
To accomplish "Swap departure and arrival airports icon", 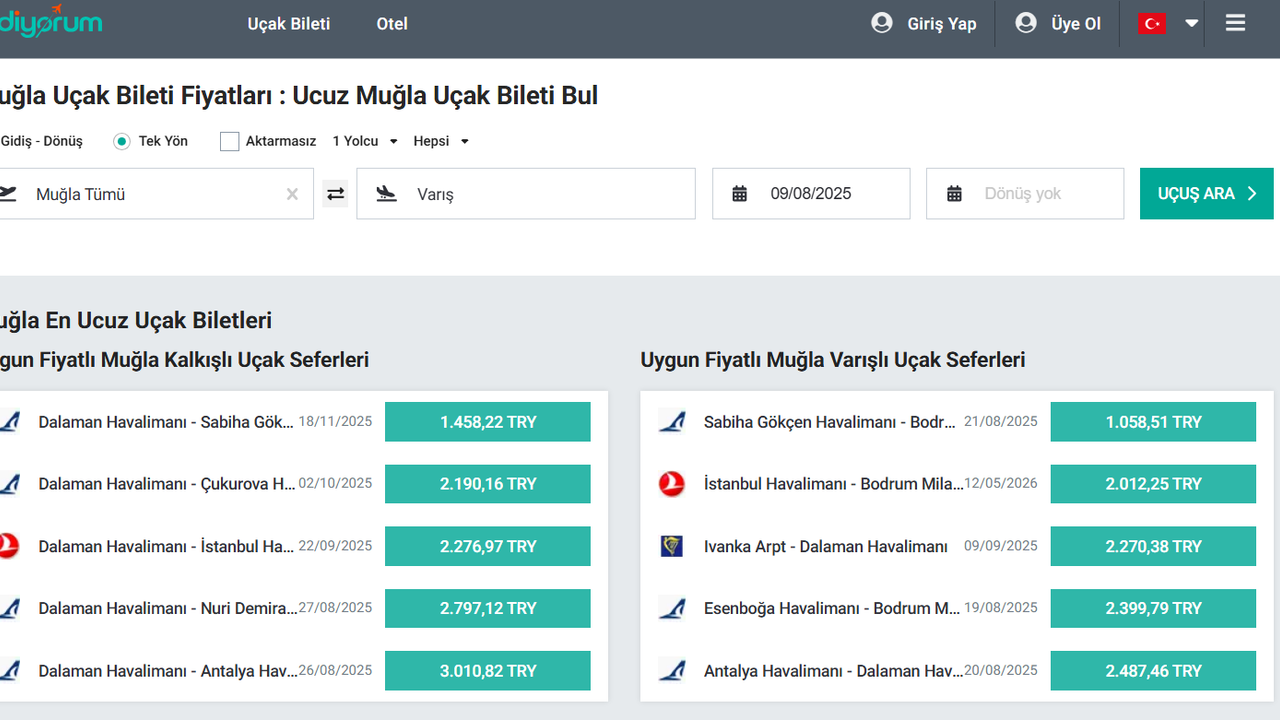I will tap(336, 194).
